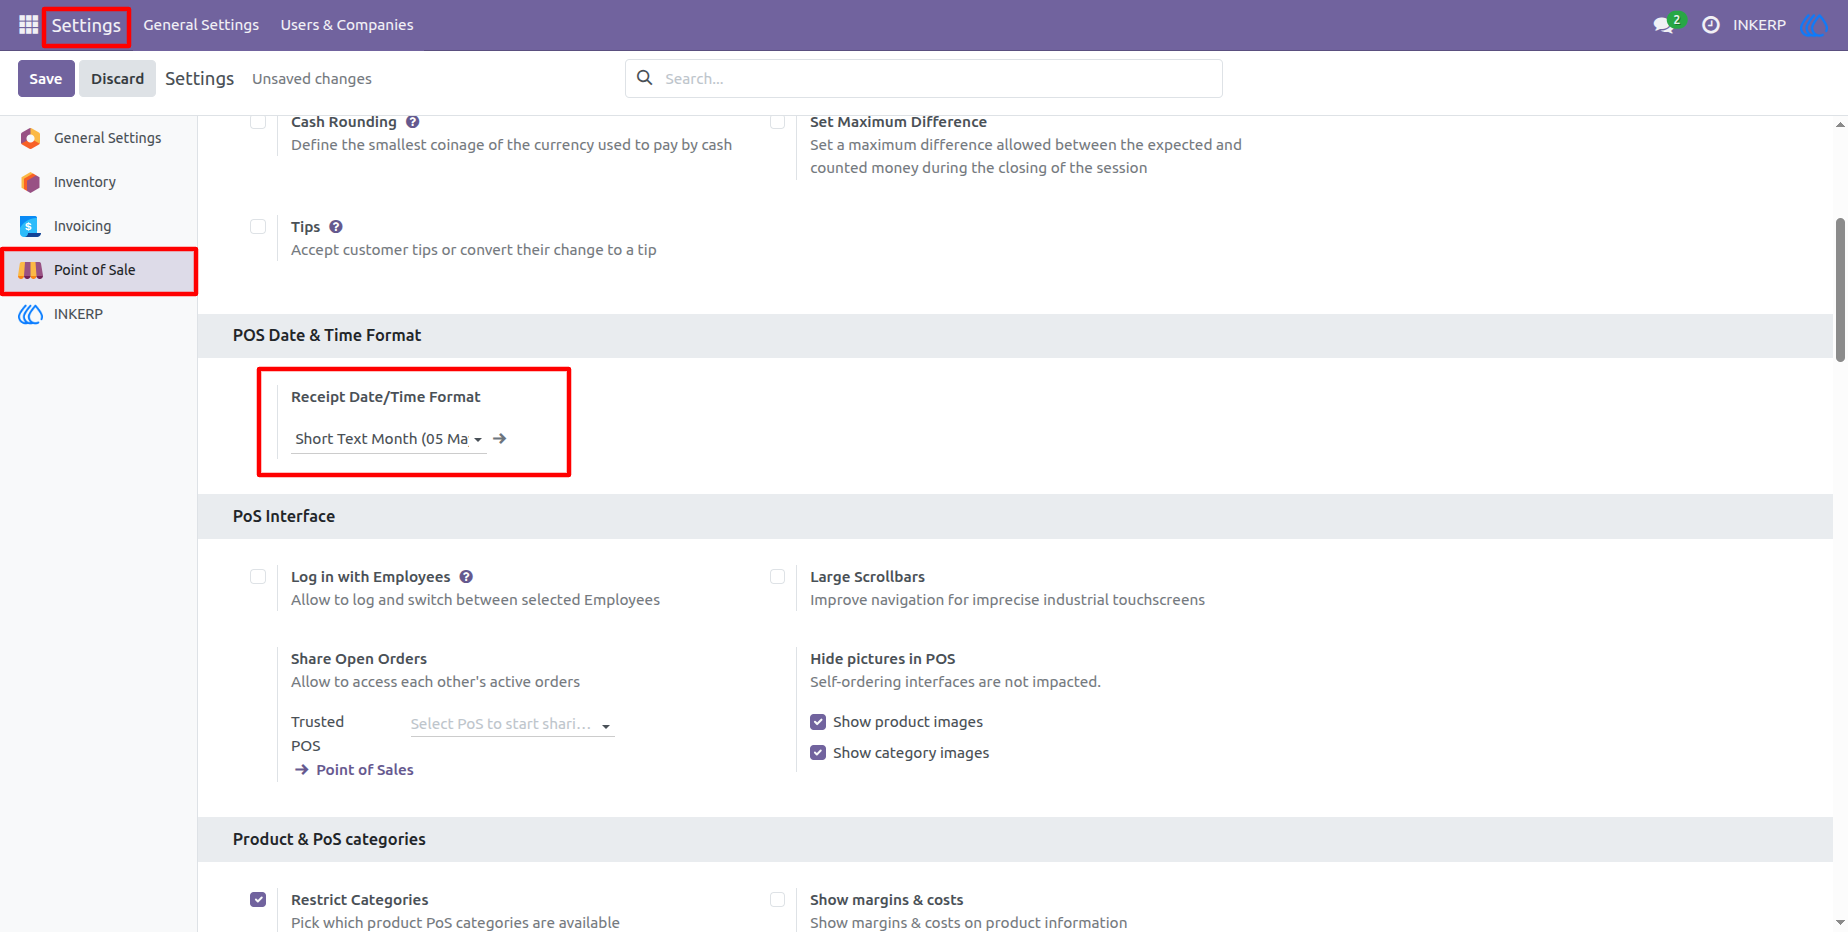Open the INKERP user avatar icon

coord(1813,25)
